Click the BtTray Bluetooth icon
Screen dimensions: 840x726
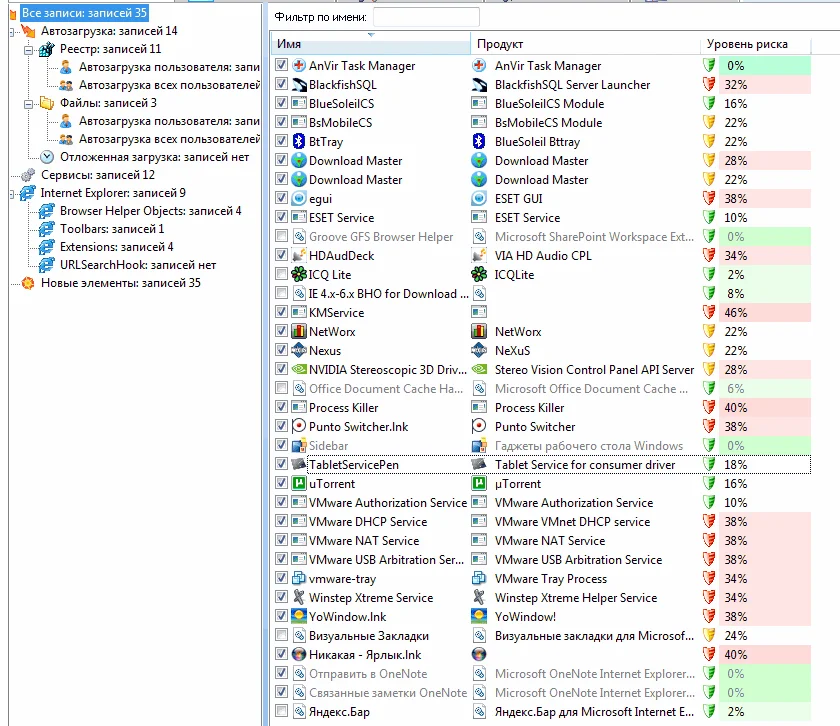point(298,141)
